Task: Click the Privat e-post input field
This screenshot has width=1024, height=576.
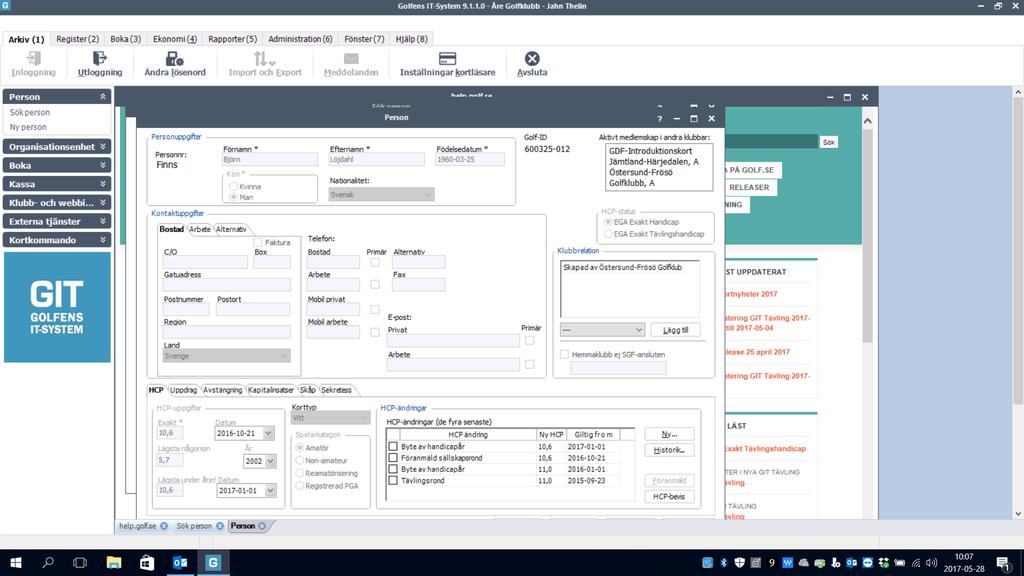Action: point(453,340)
